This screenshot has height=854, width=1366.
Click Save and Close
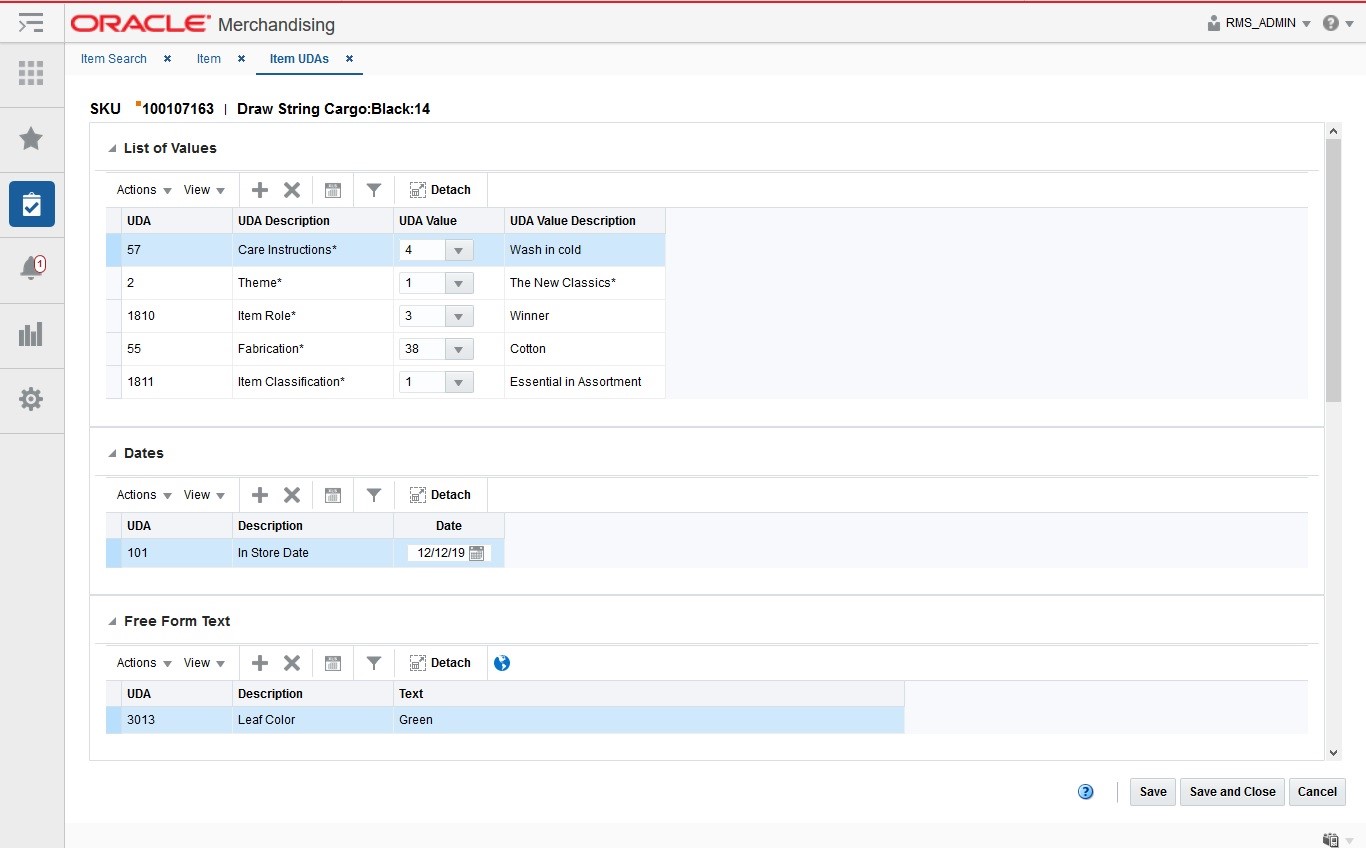[1232, 792]
